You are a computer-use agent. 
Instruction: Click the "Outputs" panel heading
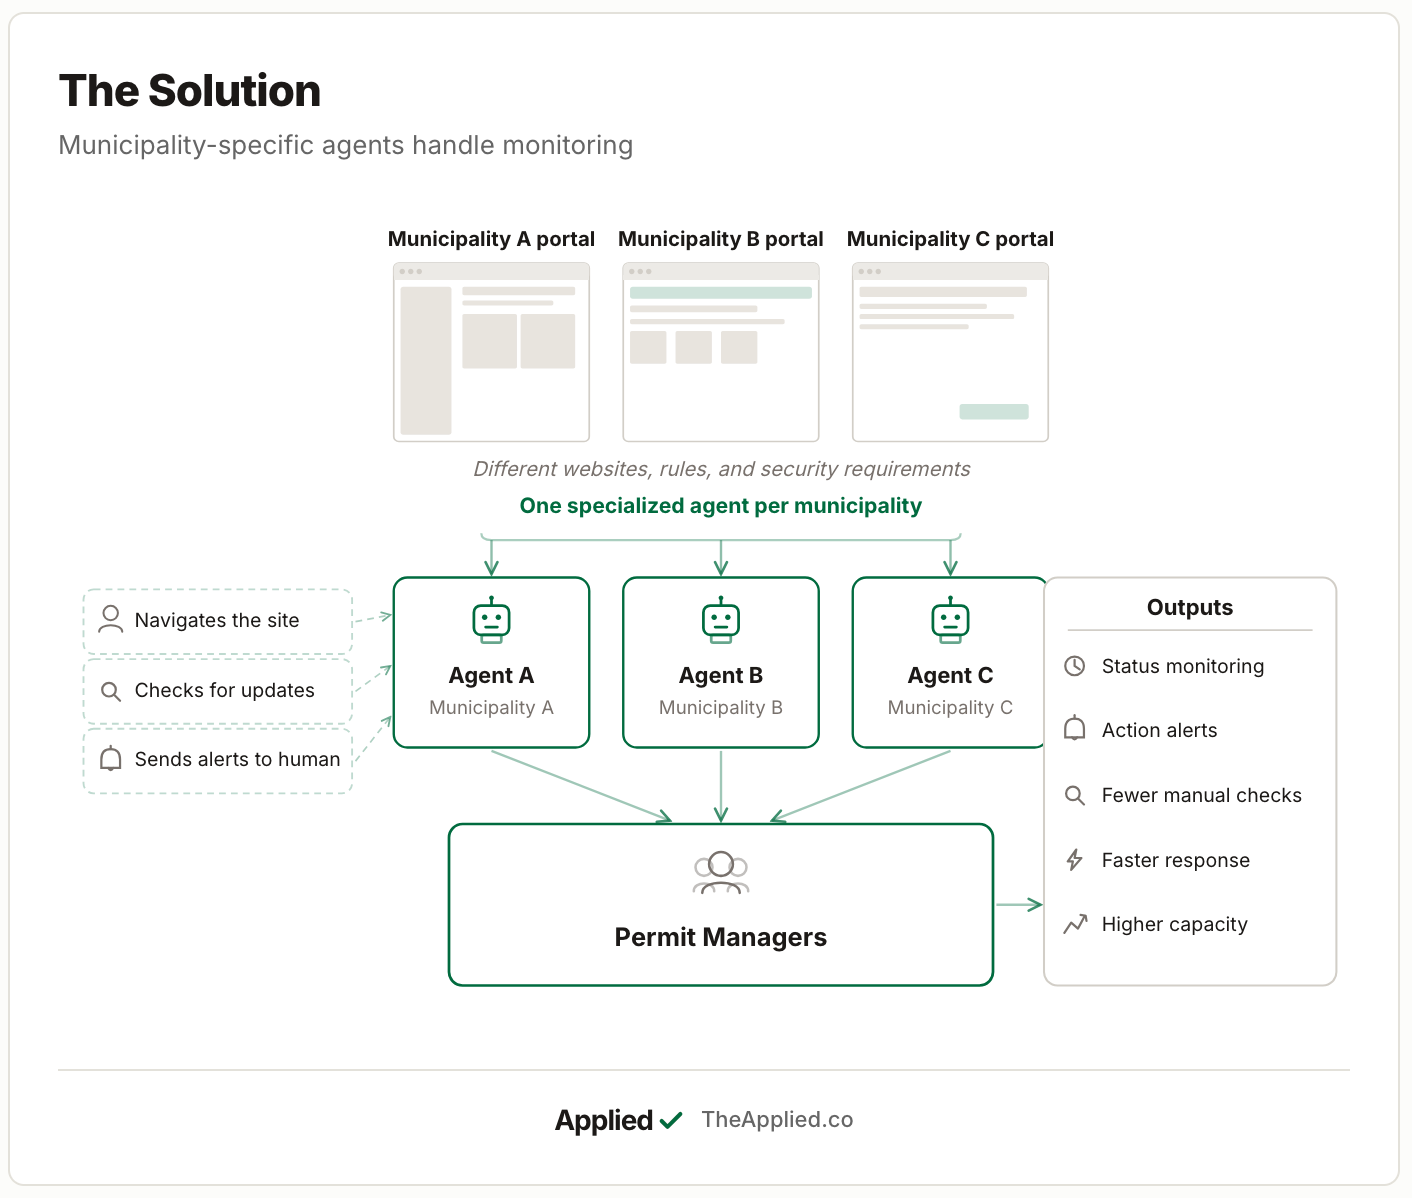click(1190, 607)
